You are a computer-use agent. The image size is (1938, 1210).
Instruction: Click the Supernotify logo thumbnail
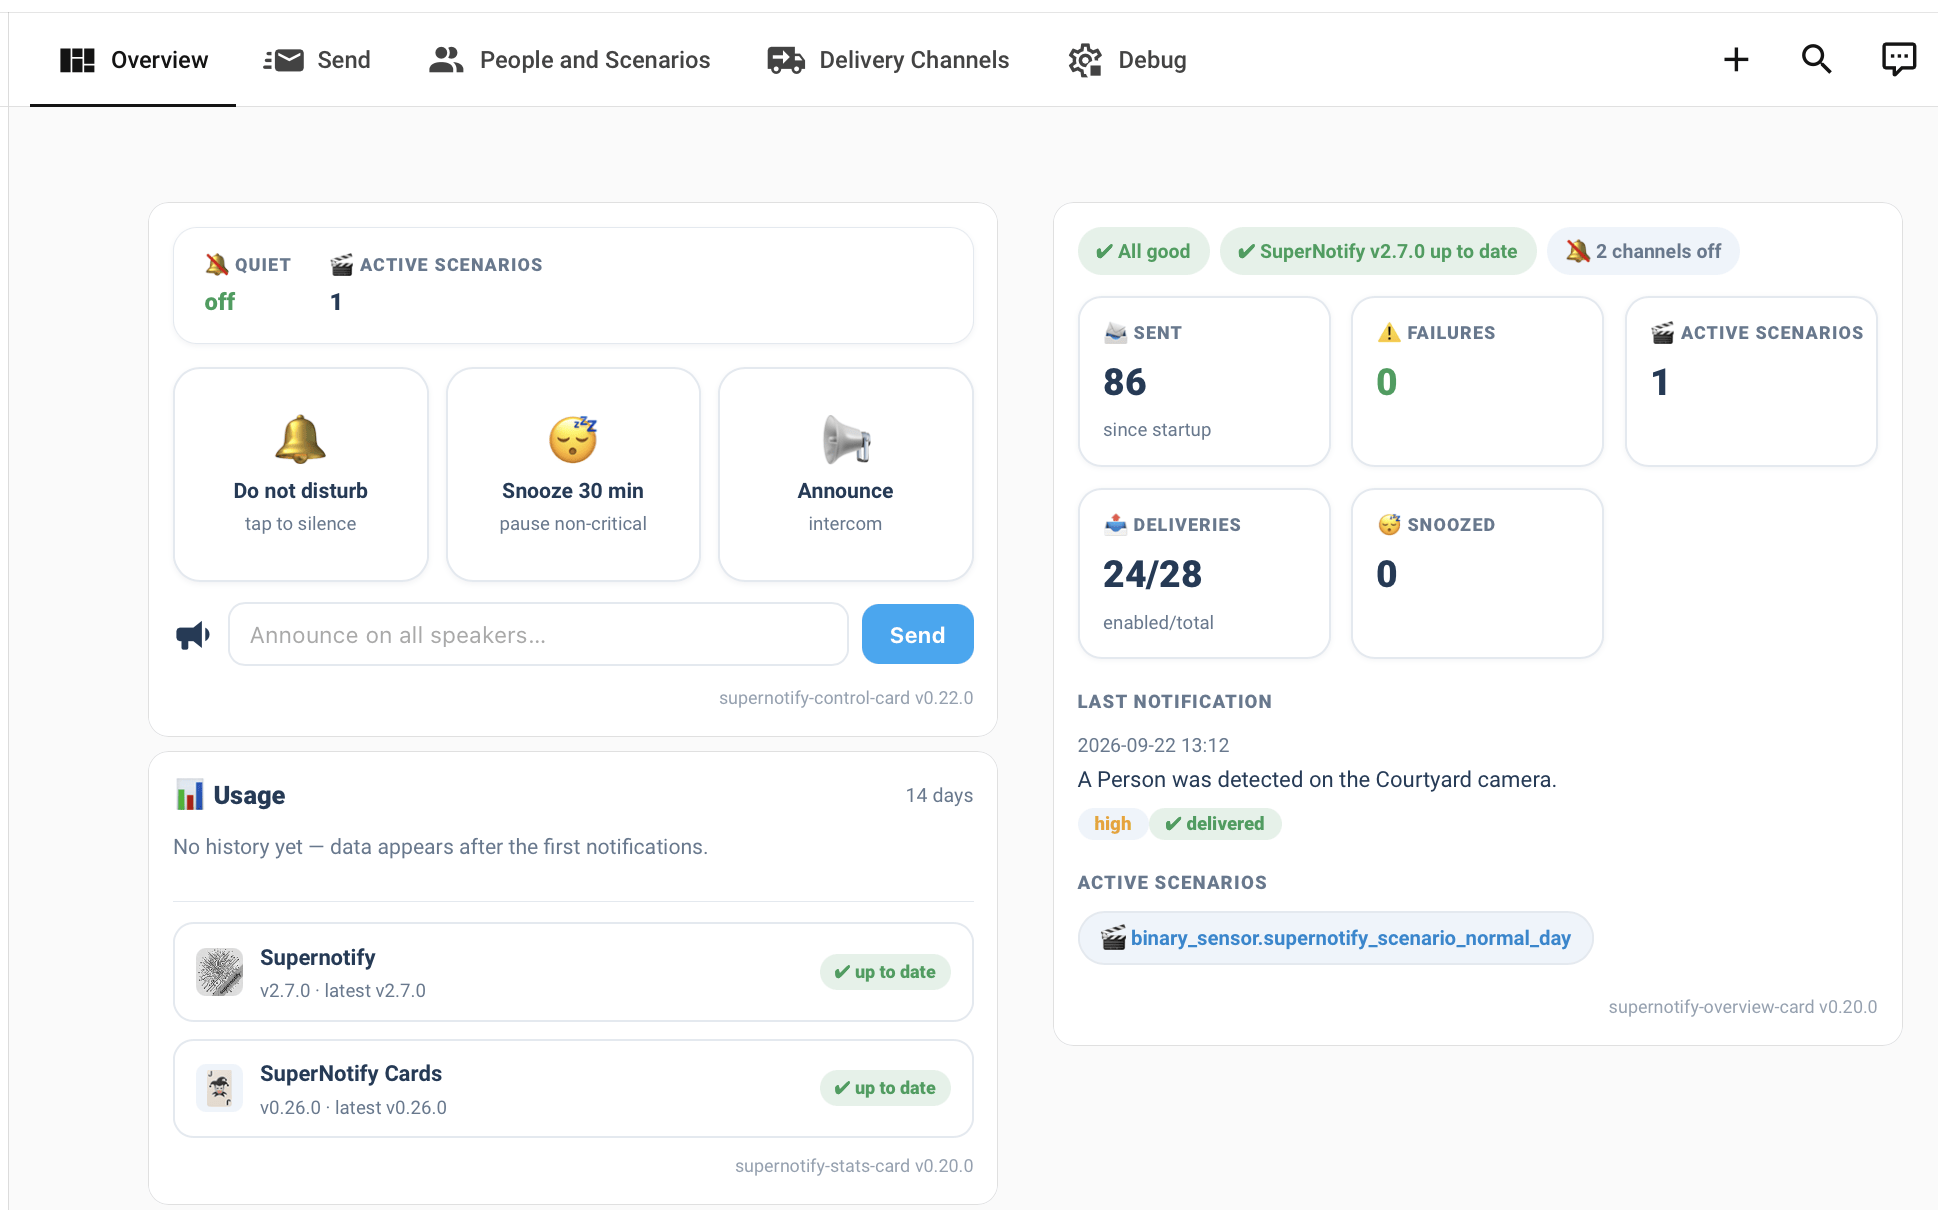[x=219, y=972]
